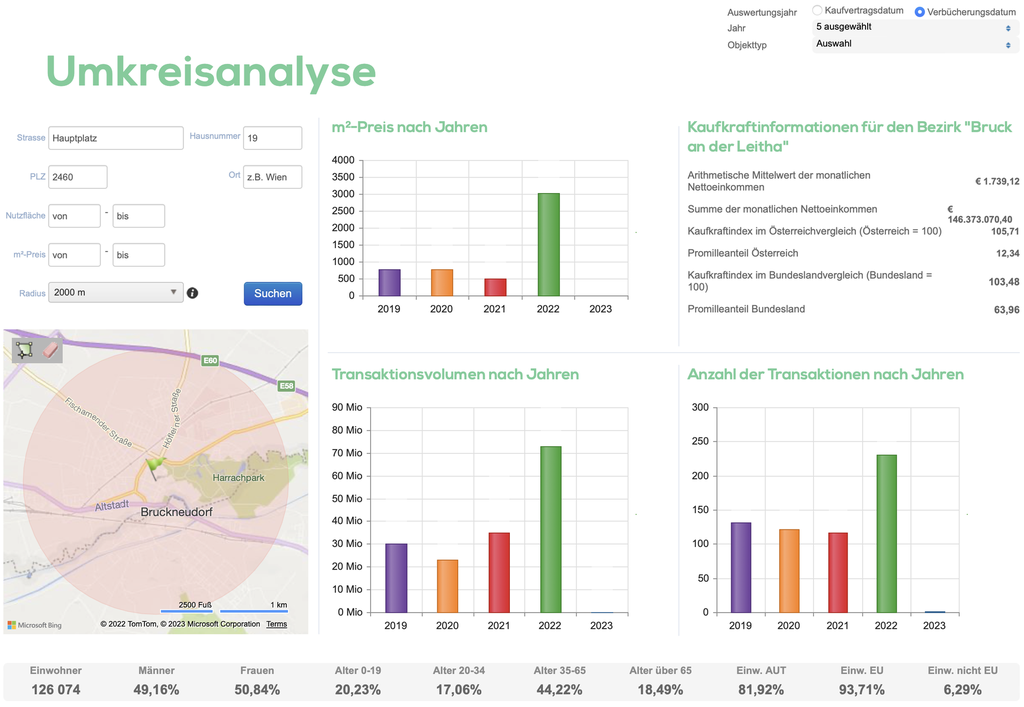Screen dimensions: 1024x707
Task: Select the polygon draw tool on map
Action: pos(24,350)
